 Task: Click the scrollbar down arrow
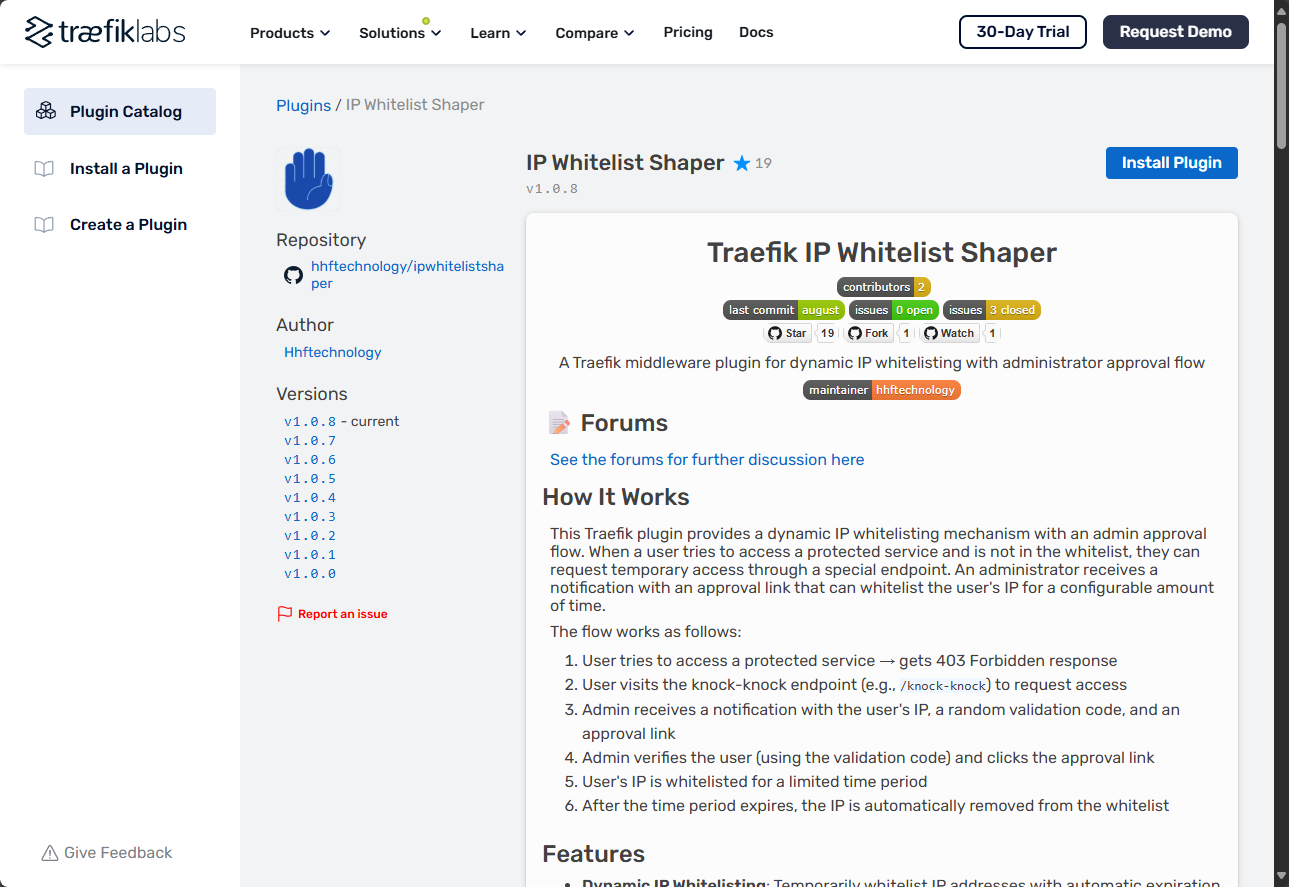[1282, 878]
